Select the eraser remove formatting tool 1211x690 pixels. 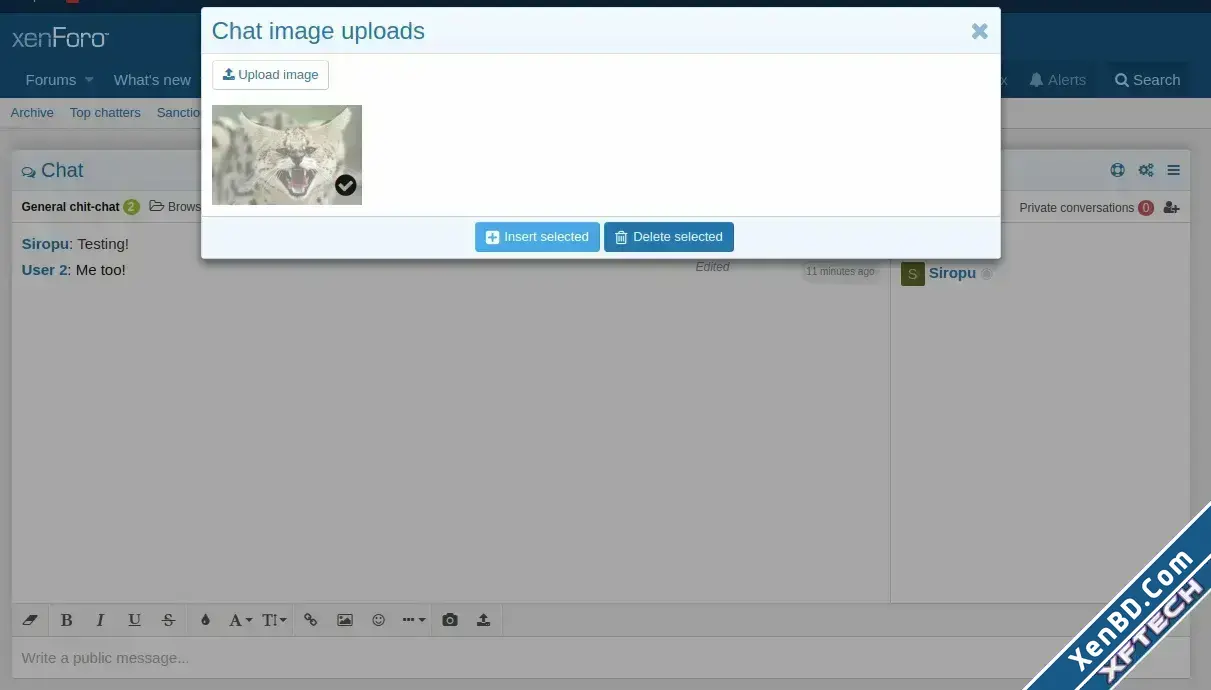(30, 620)
